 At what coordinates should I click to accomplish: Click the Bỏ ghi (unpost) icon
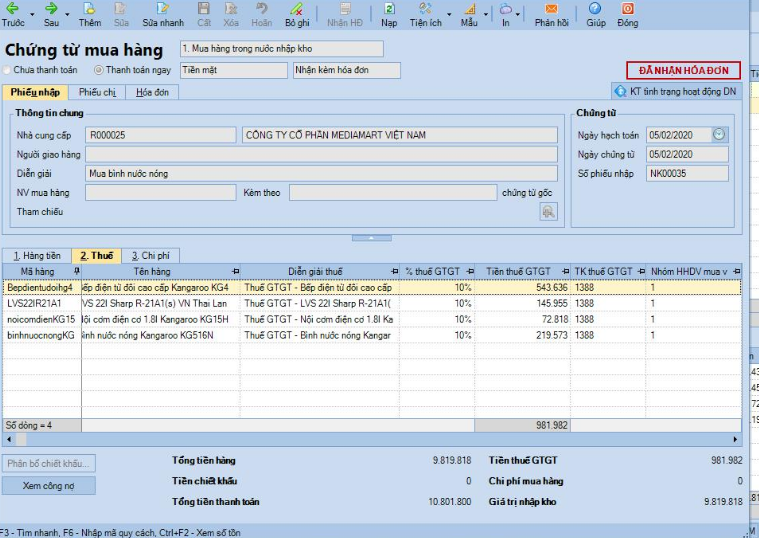(x=297, y=8)
